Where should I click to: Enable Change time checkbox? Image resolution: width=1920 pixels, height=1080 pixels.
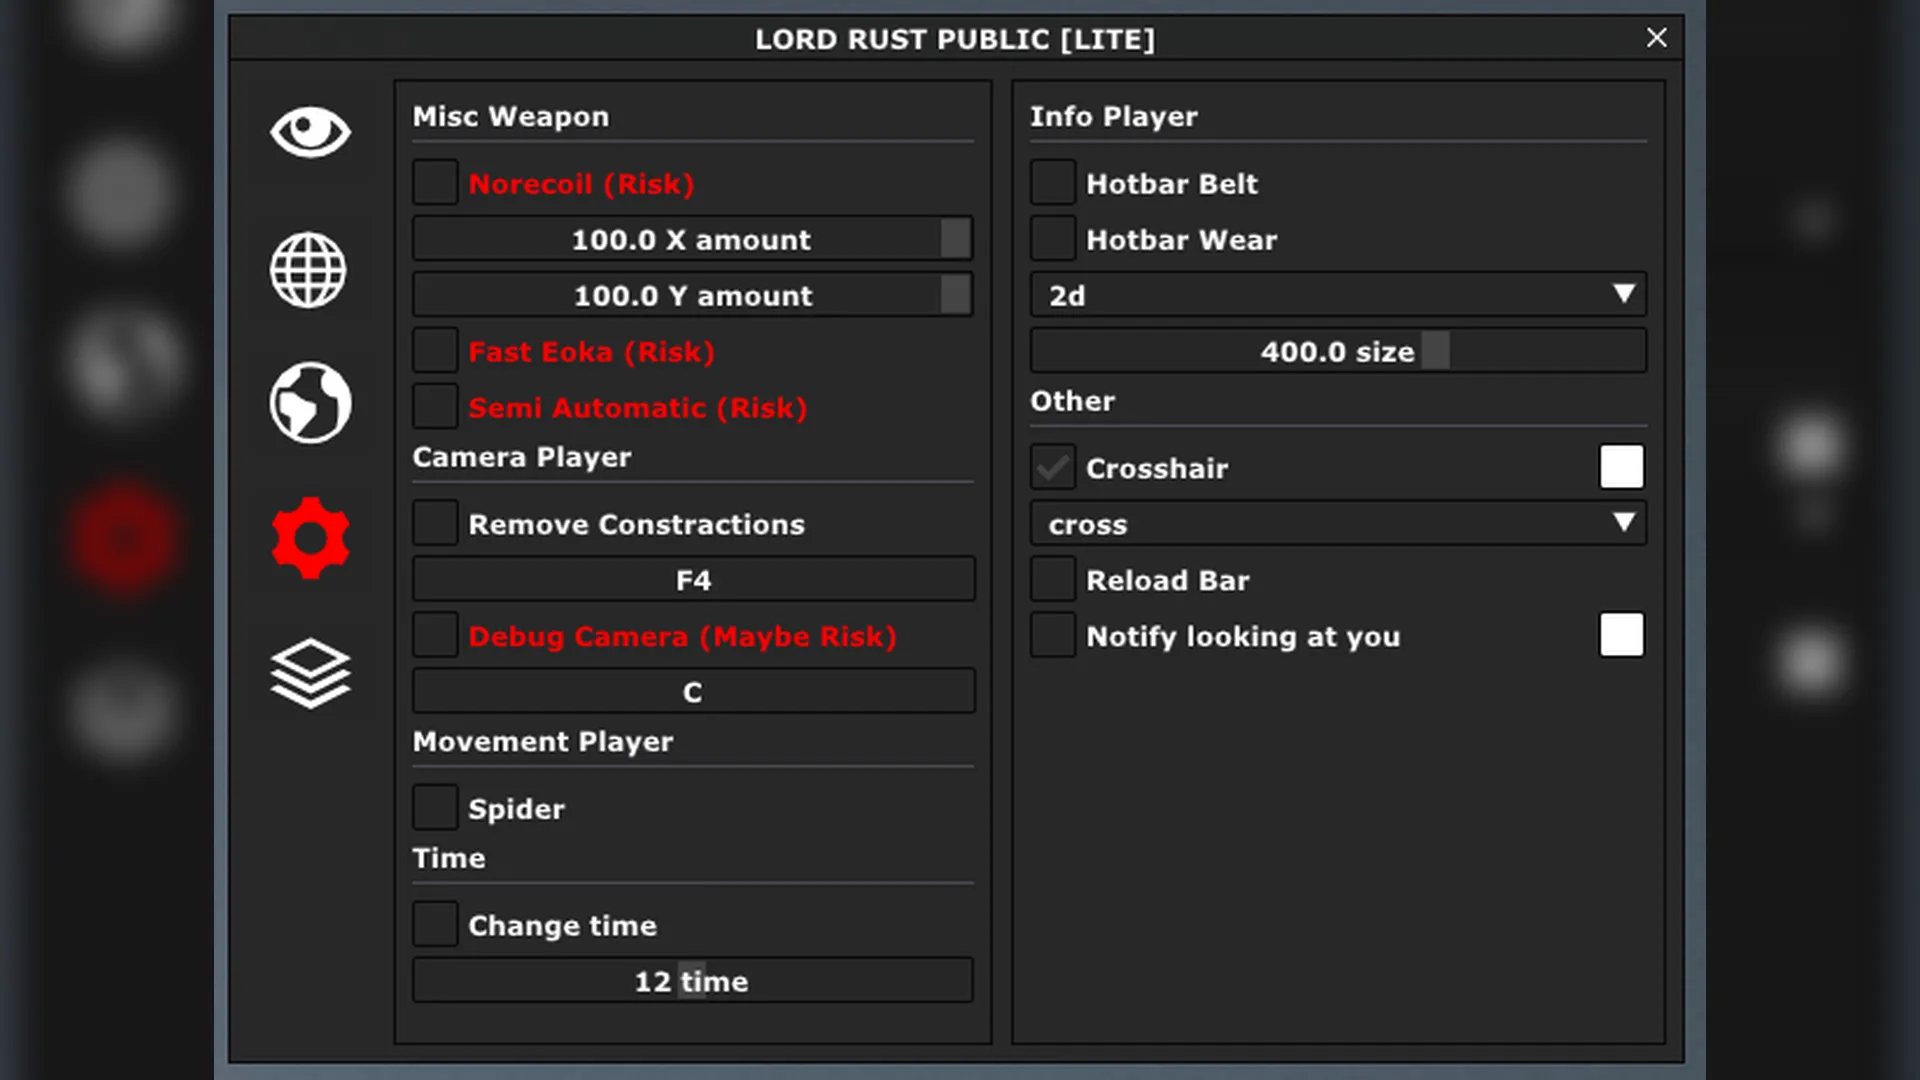436,925
